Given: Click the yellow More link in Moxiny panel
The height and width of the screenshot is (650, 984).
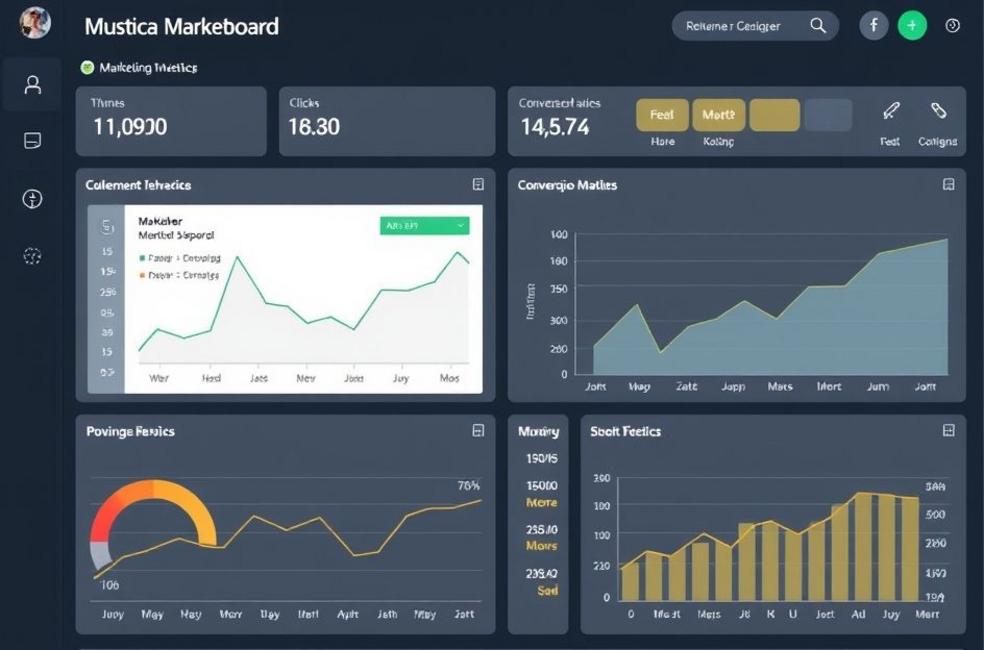Looking at the screenshot, I should 541,503.
